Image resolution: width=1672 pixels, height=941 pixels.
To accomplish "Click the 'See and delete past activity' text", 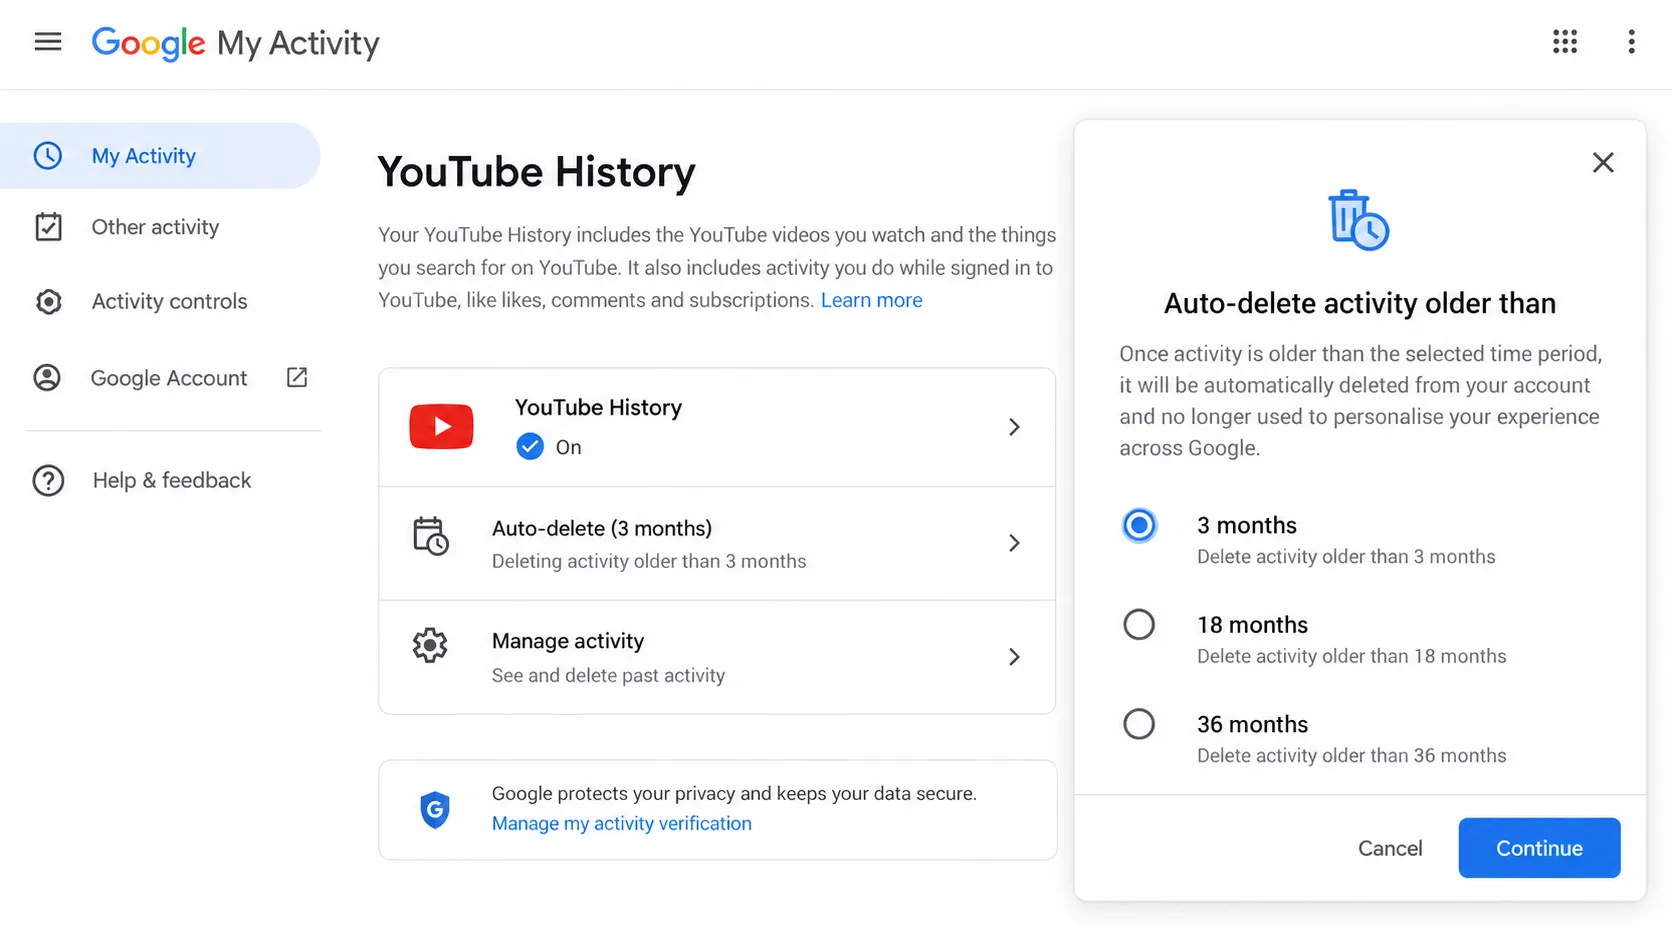I will (x=608, y=675).
